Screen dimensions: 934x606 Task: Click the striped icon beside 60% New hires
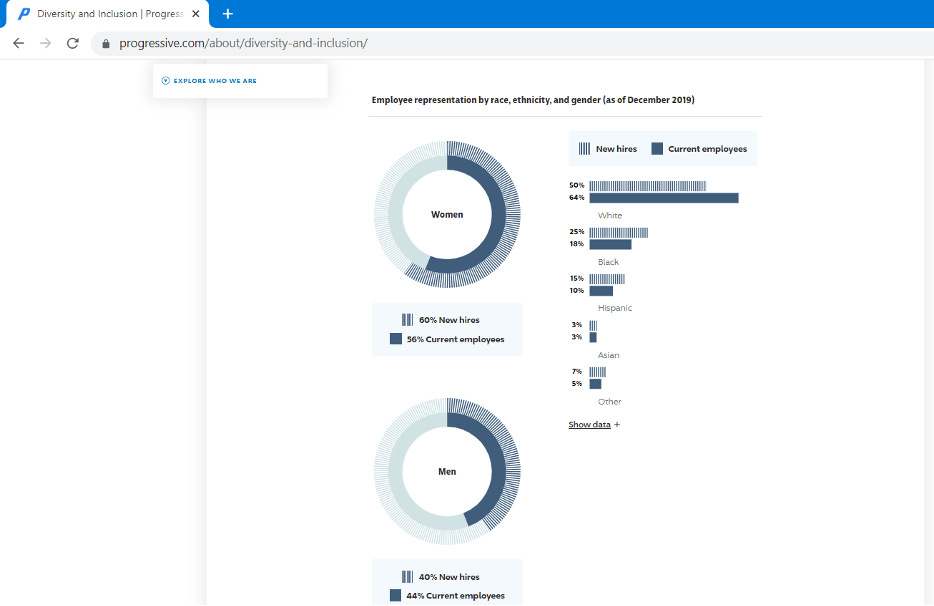click(x=407, y=320)
